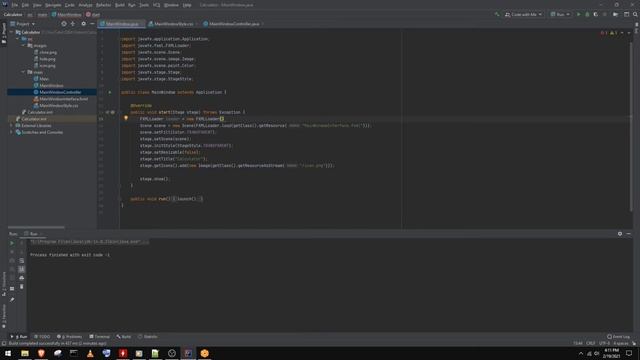This screenshot has height=360, width=640.
Task: Click the start method breadcrumb
Action: tap(93, 14)
